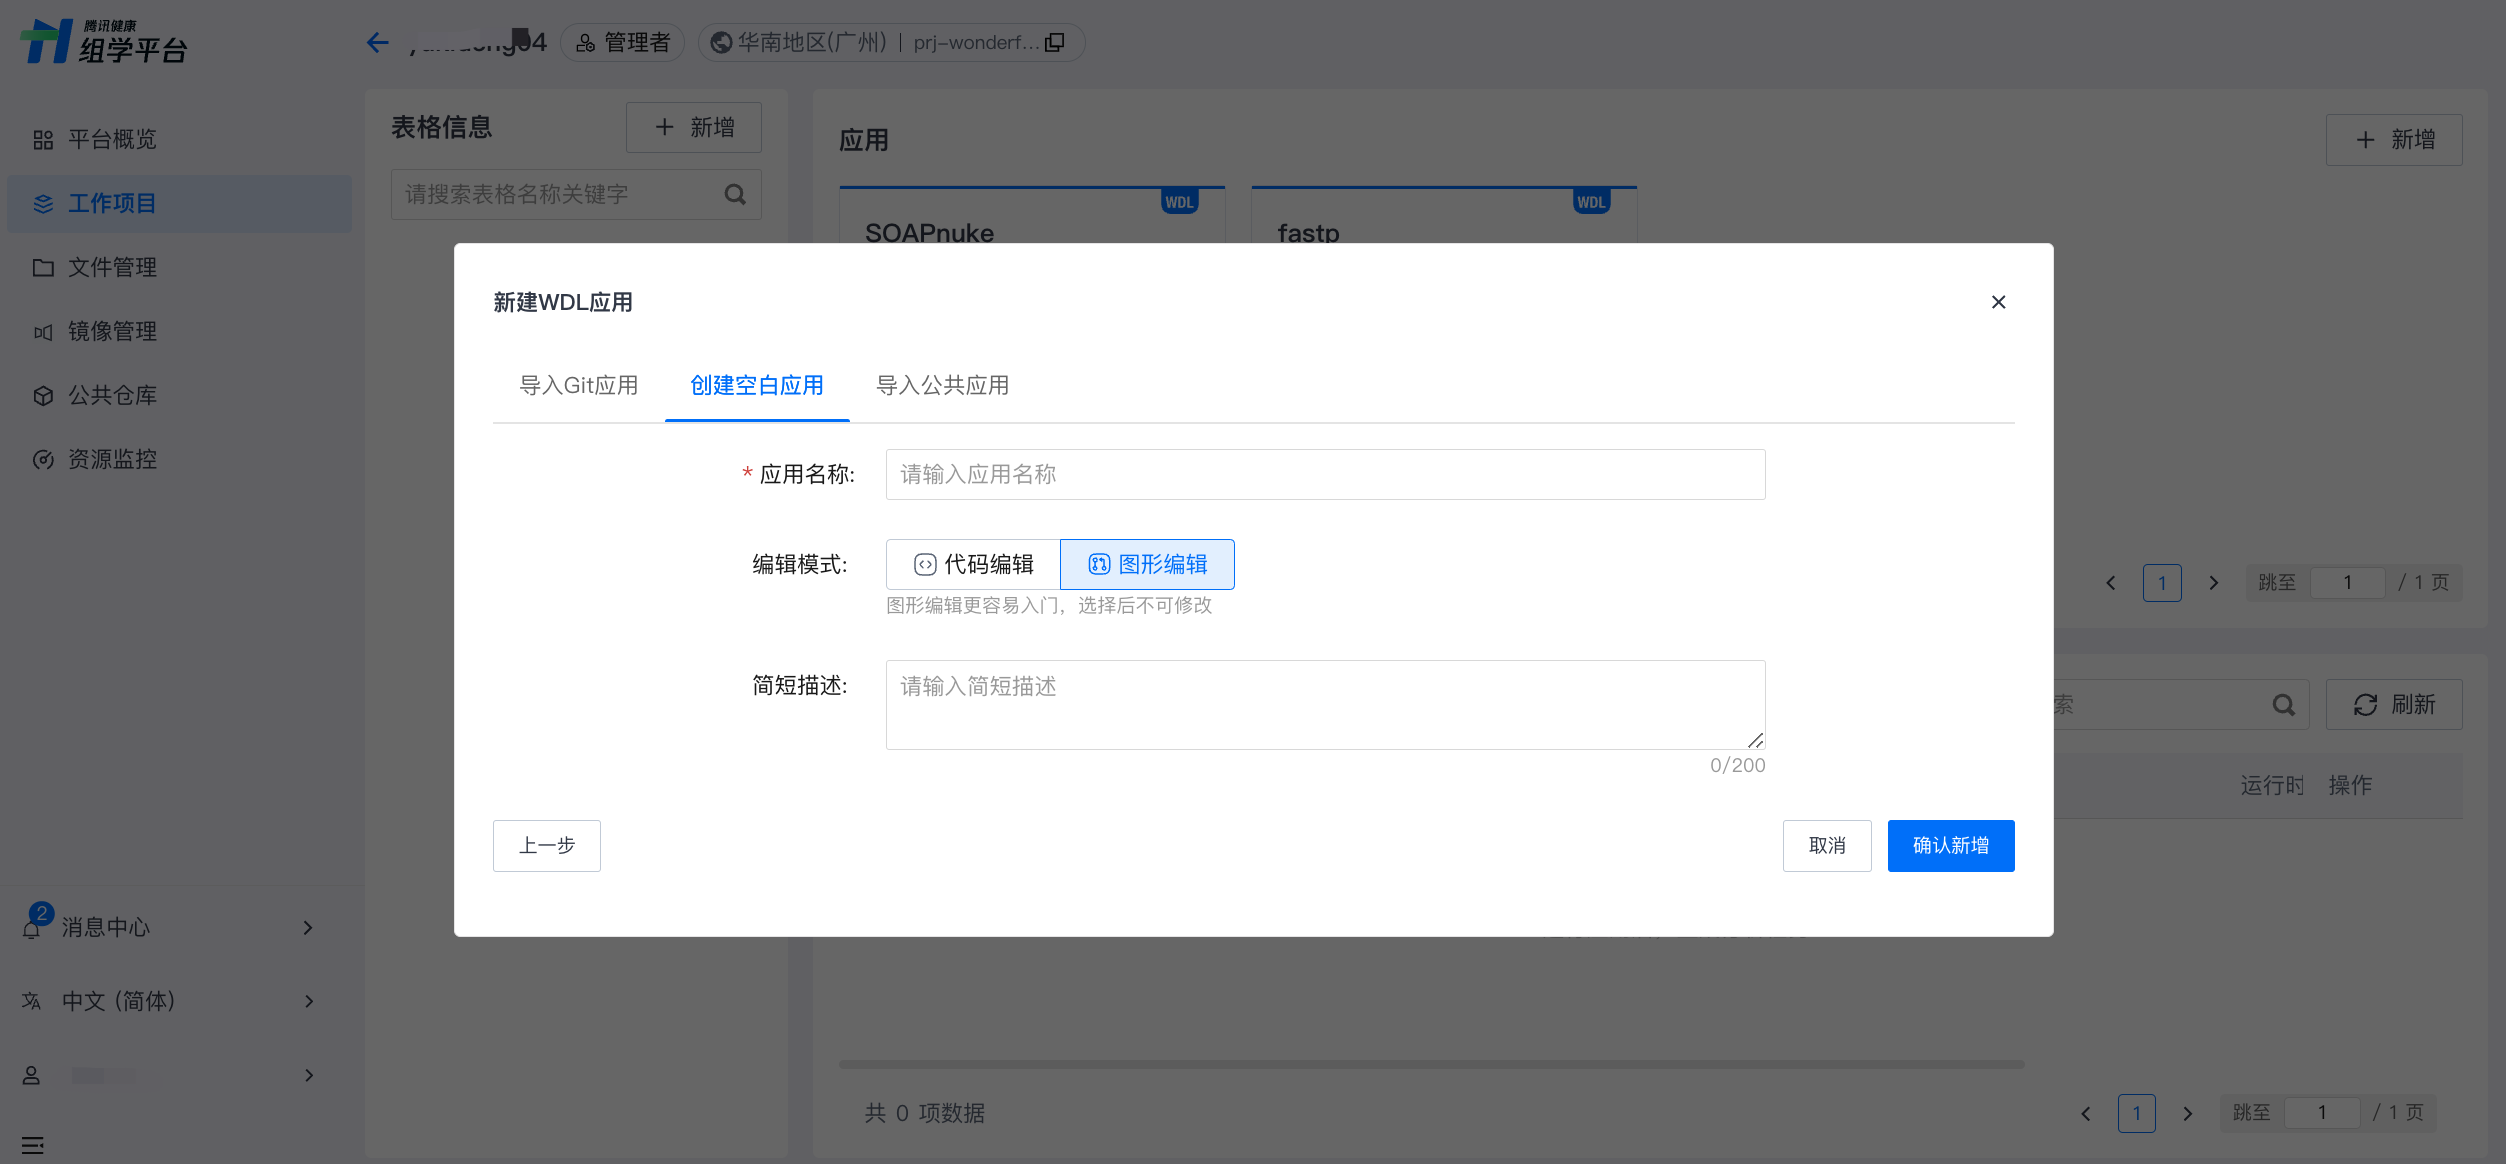Switch to the 导入公共应用 tab
2506x1164 pixels.
pos(942,385)
